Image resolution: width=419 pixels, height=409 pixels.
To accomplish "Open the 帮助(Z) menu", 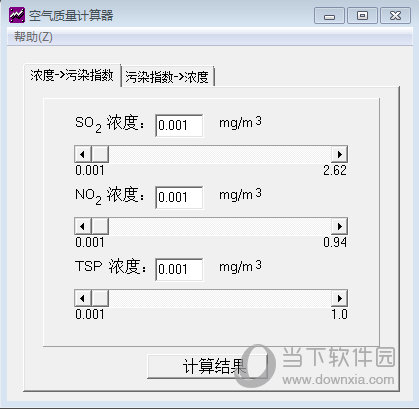I will pyautogui.click(x=33, y=37).
